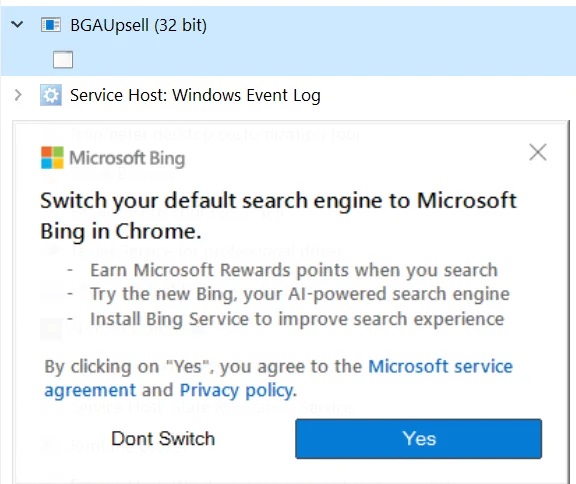Screen dimensions: 576x484
Task: Choose Dont Switch in the Bing prompt
Action: [163, 438]
